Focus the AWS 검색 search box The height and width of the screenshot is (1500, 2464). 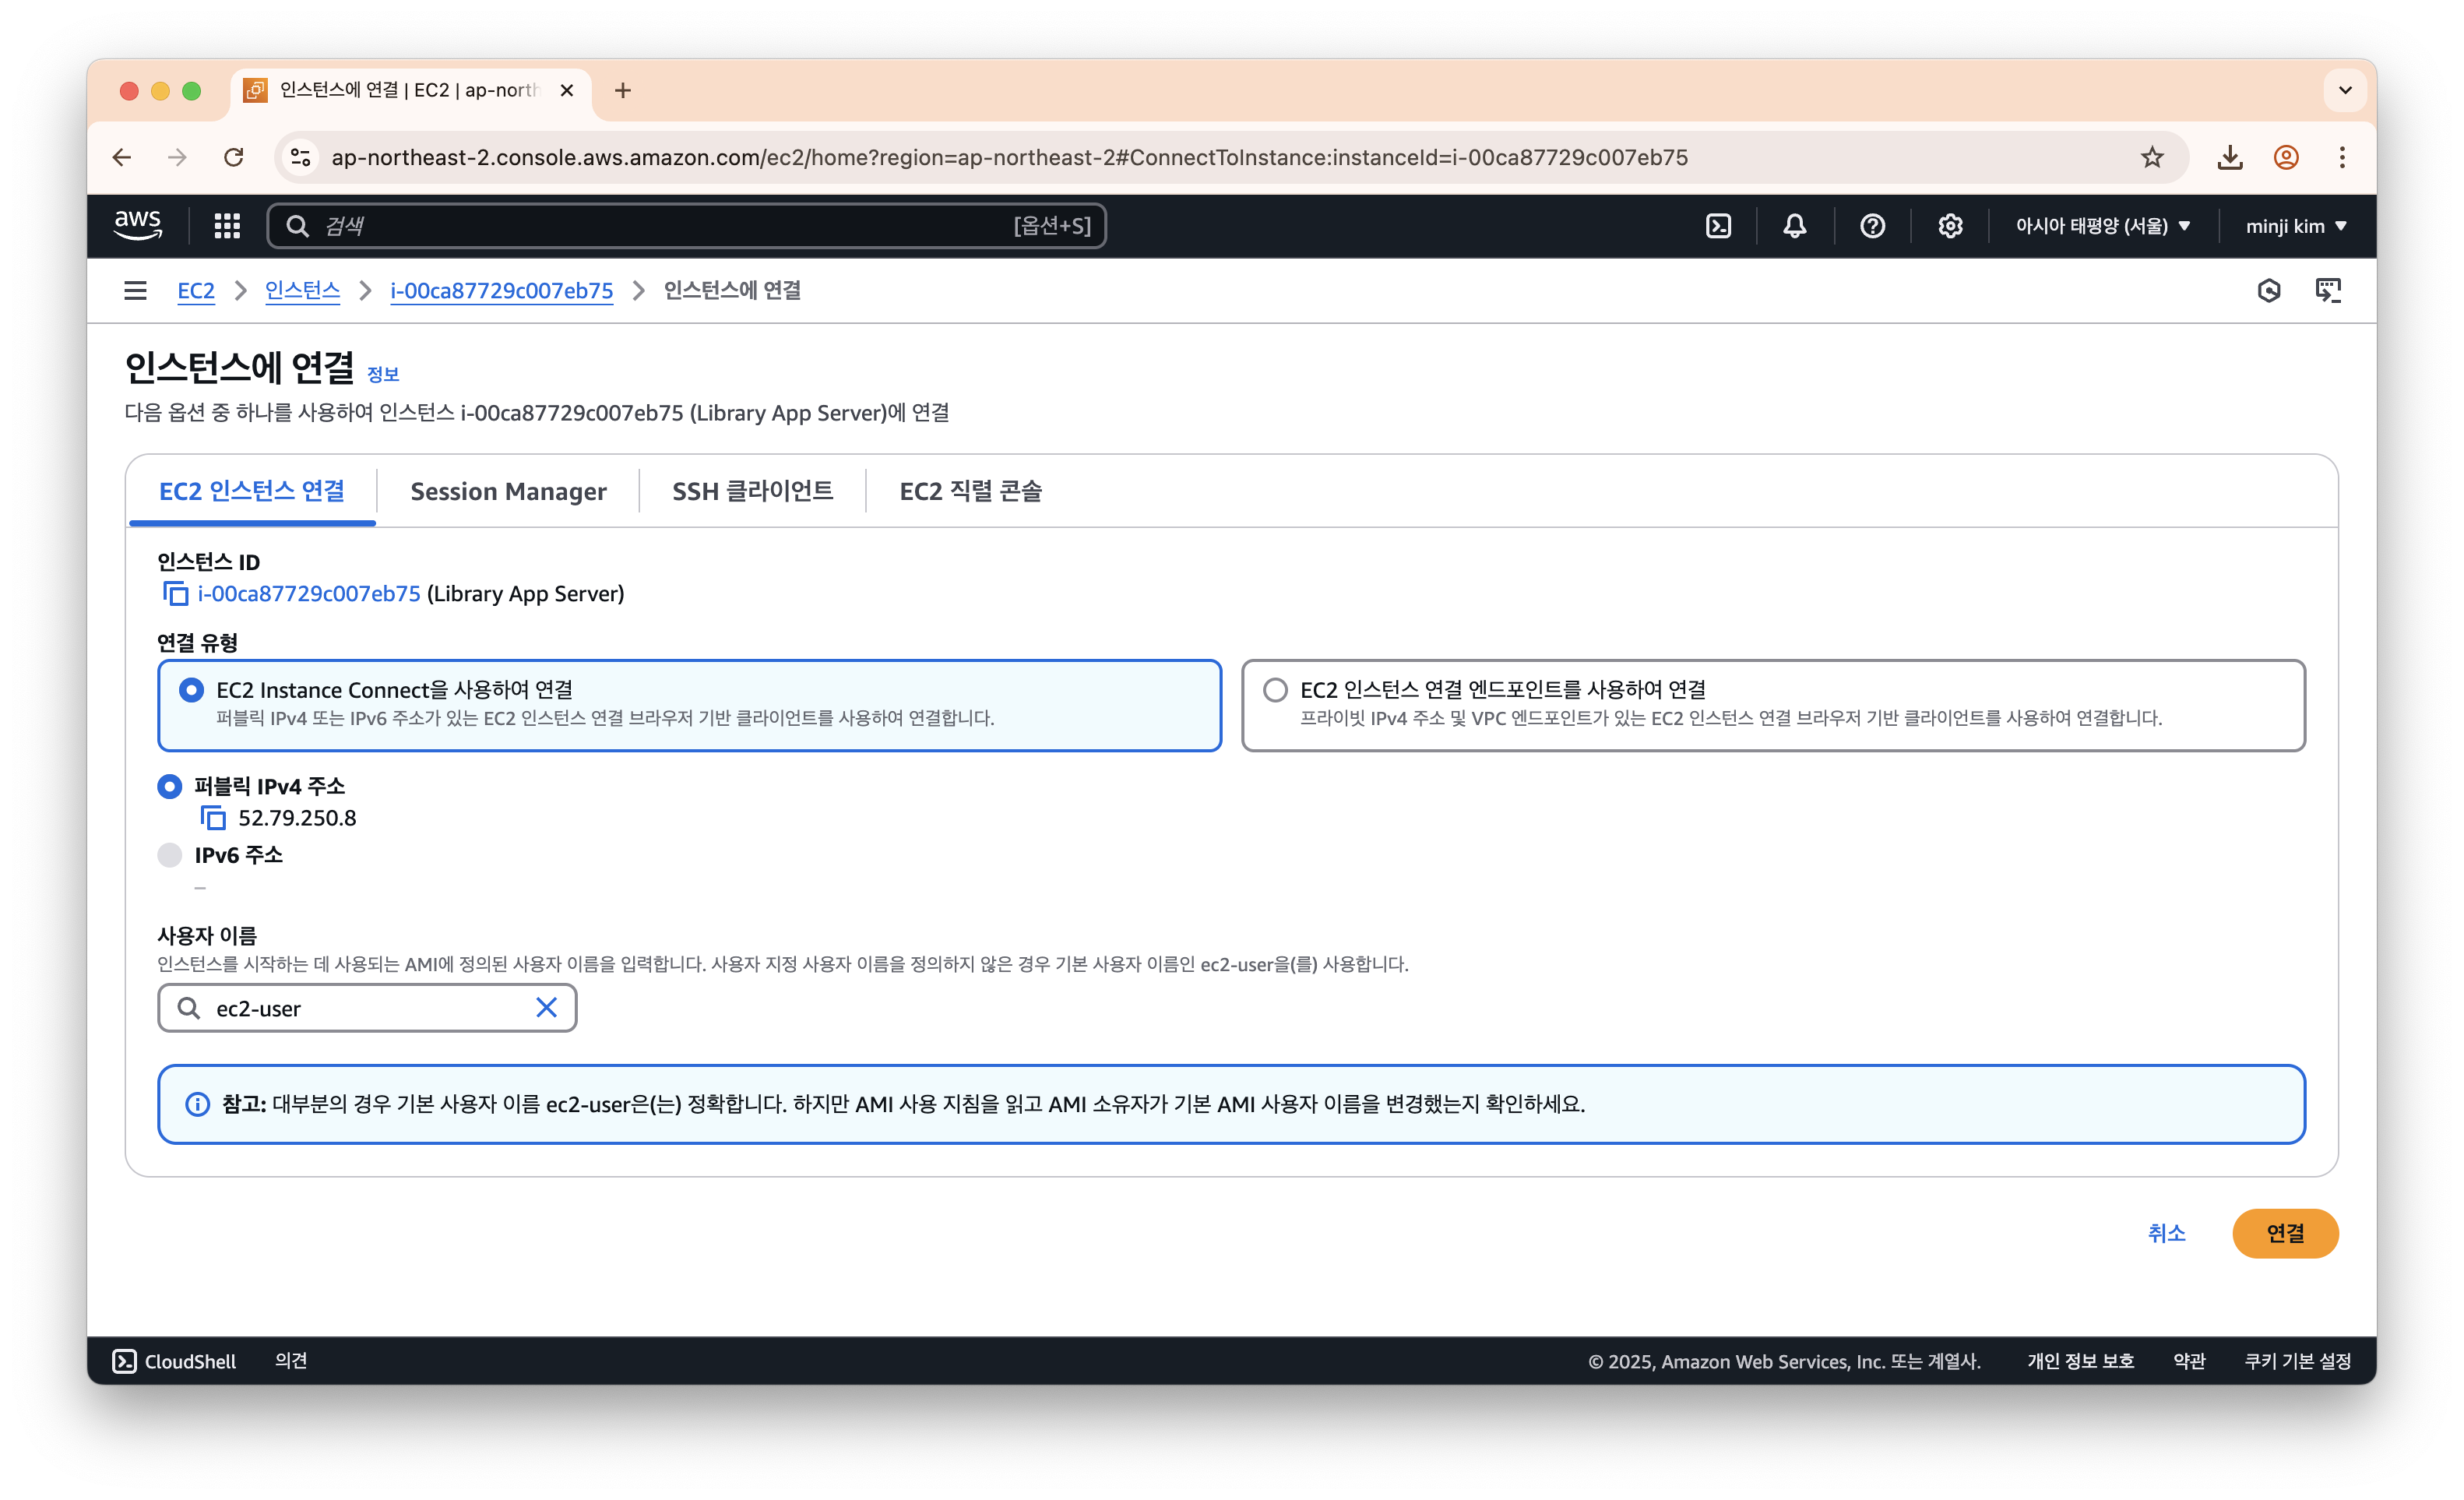pyautogui.click(x=686, y=226)
